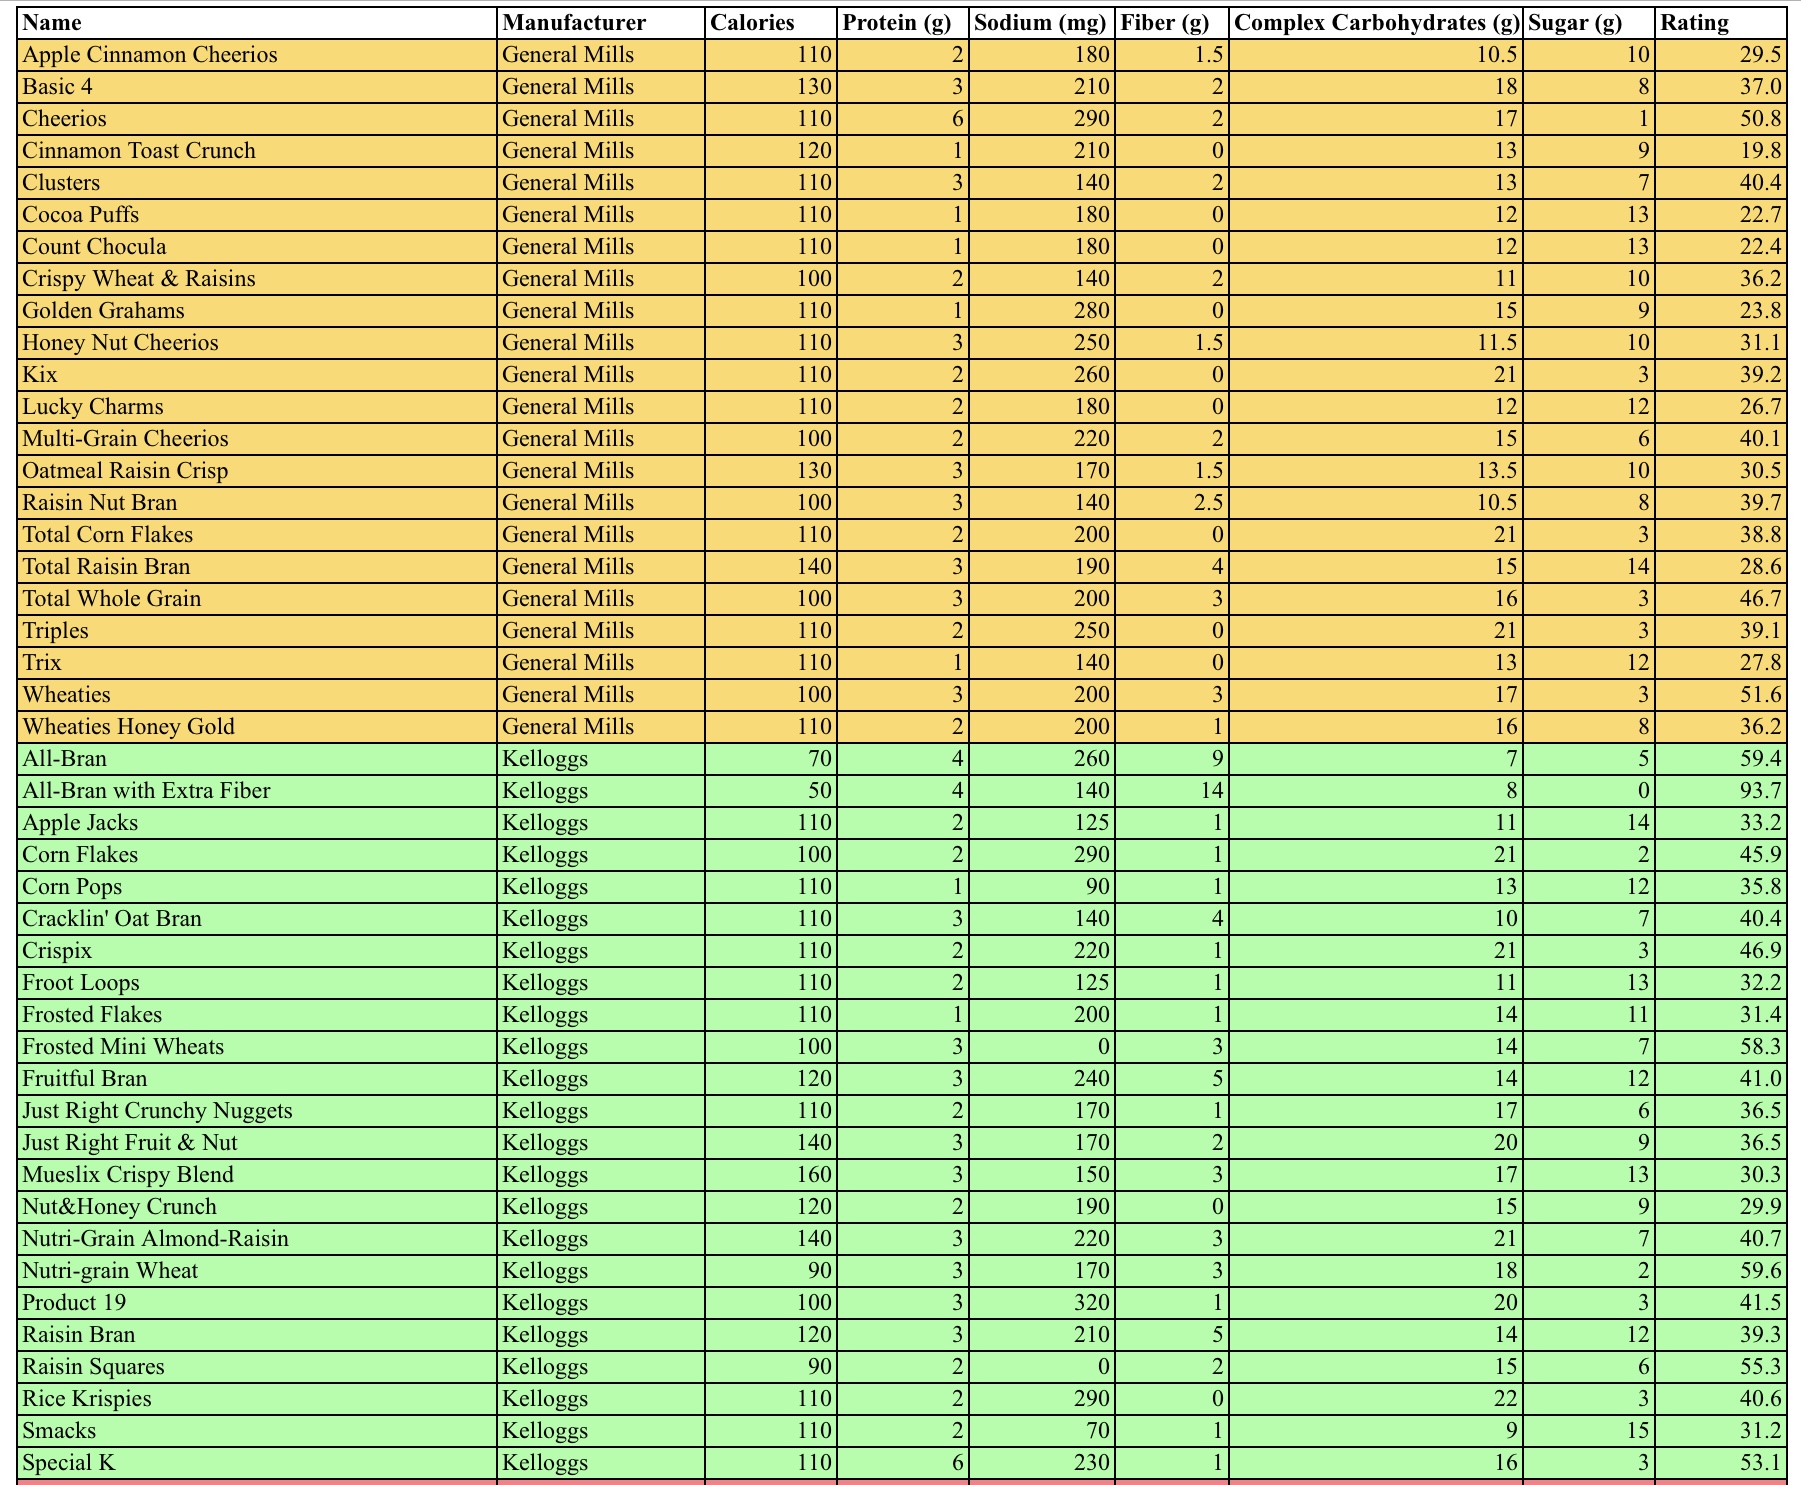Select the Basic 4 name cell
The width and height of the screenshot is (1801, 1485).
257,87
